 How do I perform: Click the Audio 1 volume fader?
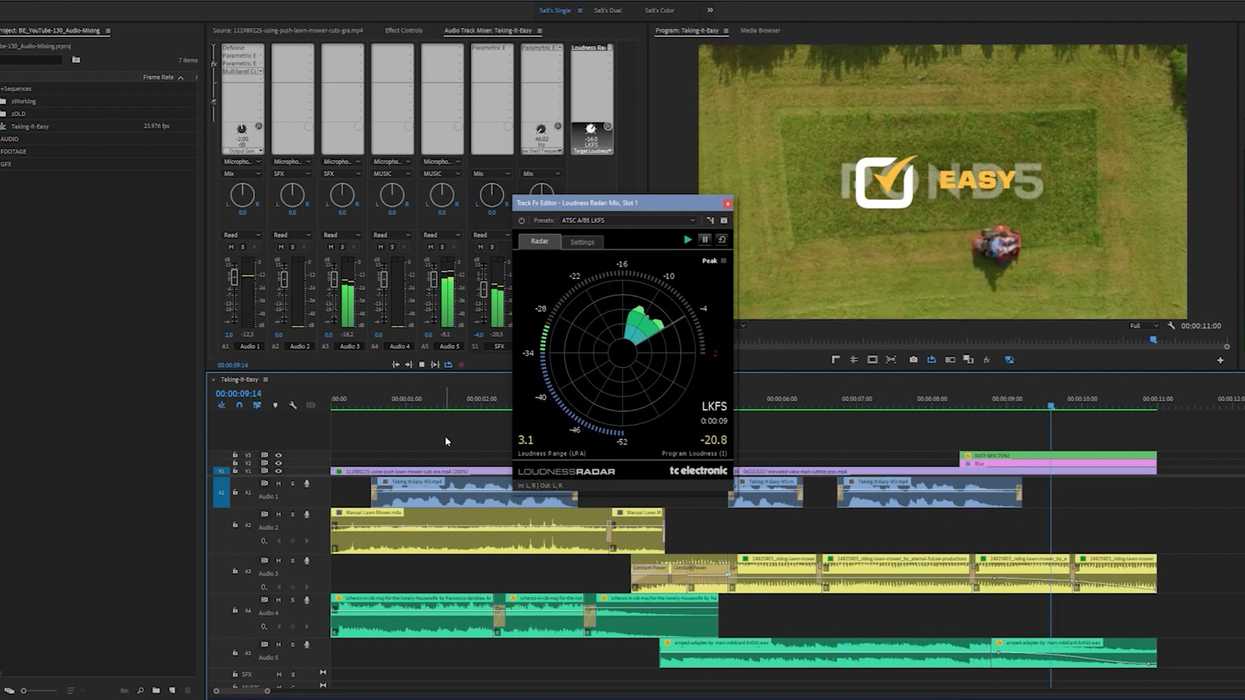[234, 278]
